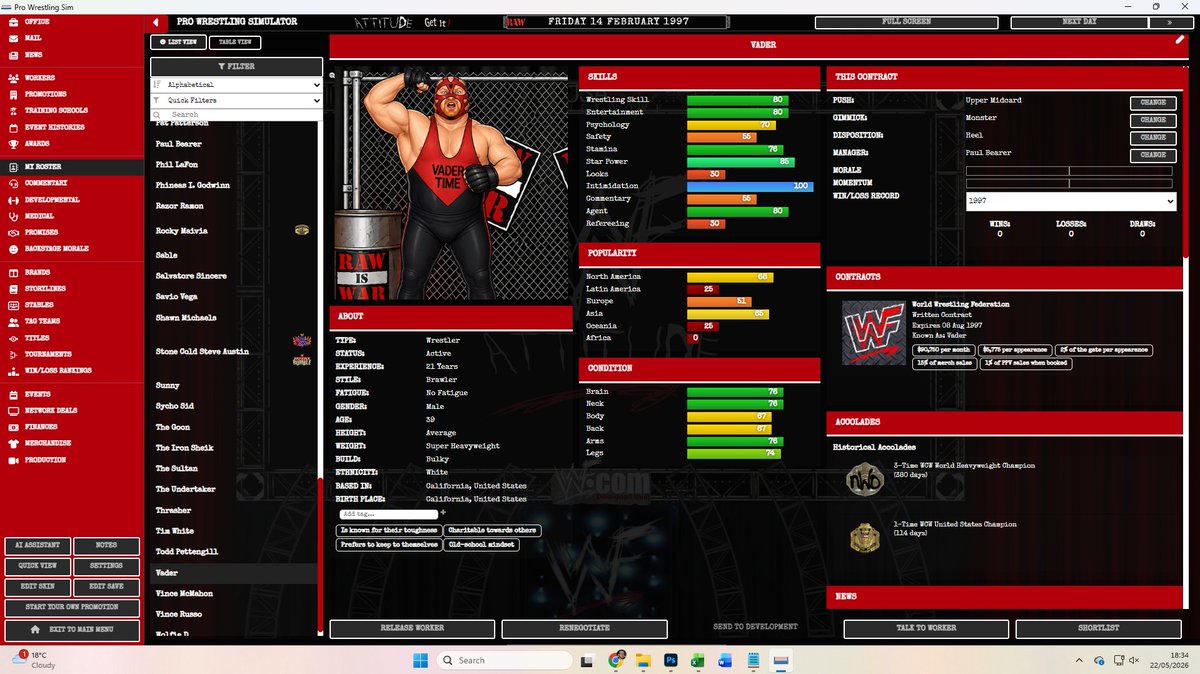This screenshot has height=674, width=1200.
Task: Open Developmental in the sidebar
Action: click(52, 200)
